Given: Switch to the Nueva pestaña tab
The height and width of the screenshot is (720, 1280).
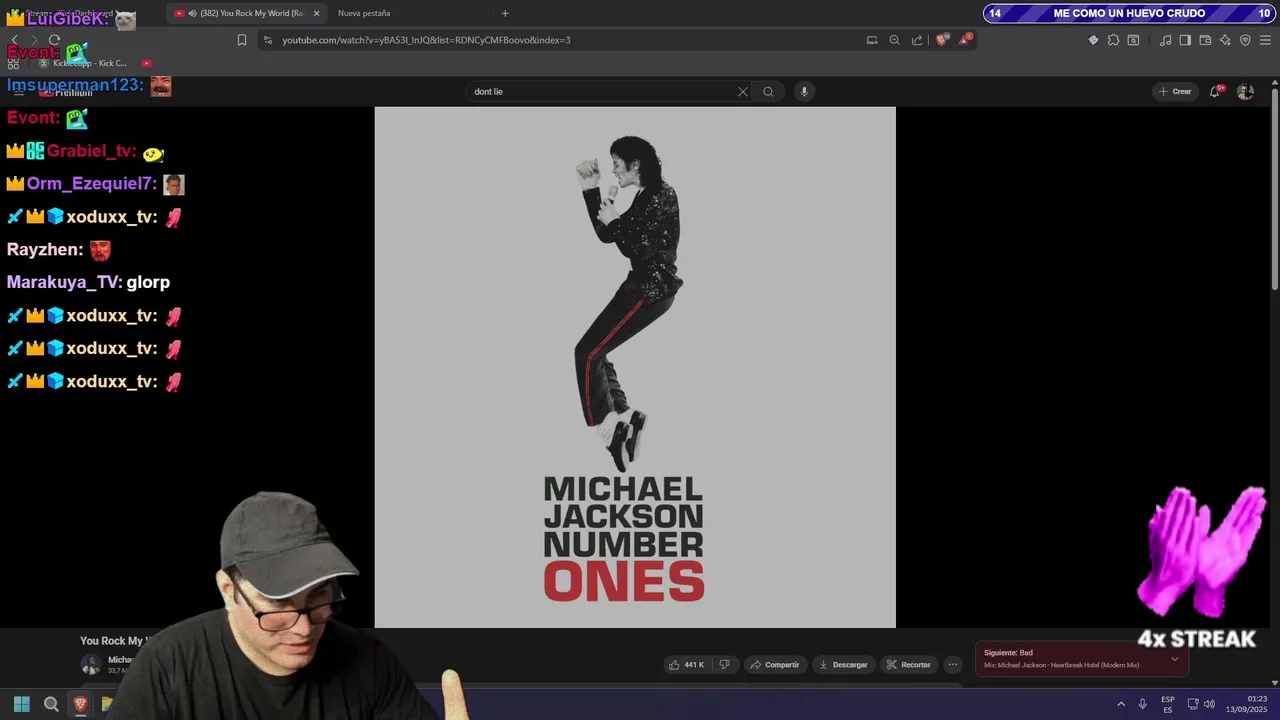Looking at the screenshot, I should click(x=364, y=13).
